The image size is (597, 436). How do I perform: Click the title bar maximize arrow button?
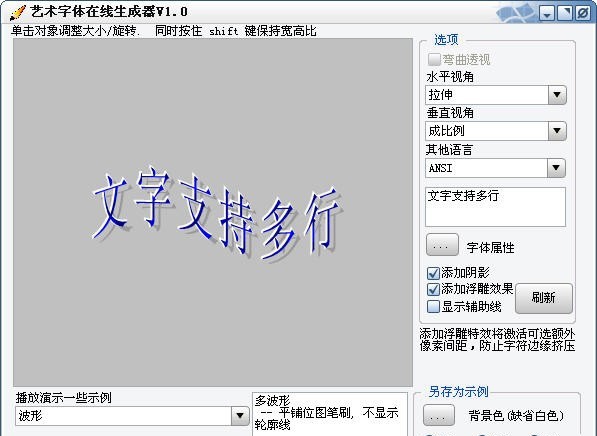pyautogui.click(x=565, y=13)
